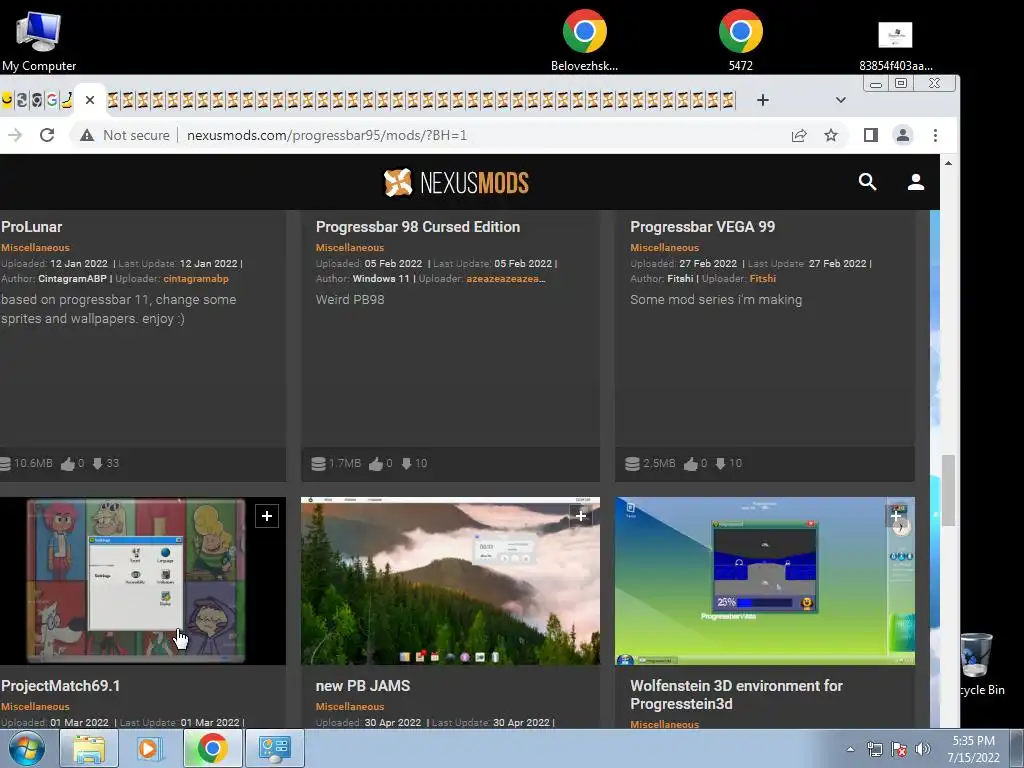Reload the page with the refresh button
This screenshot has width=1024, height=768.
click(47, 135)
